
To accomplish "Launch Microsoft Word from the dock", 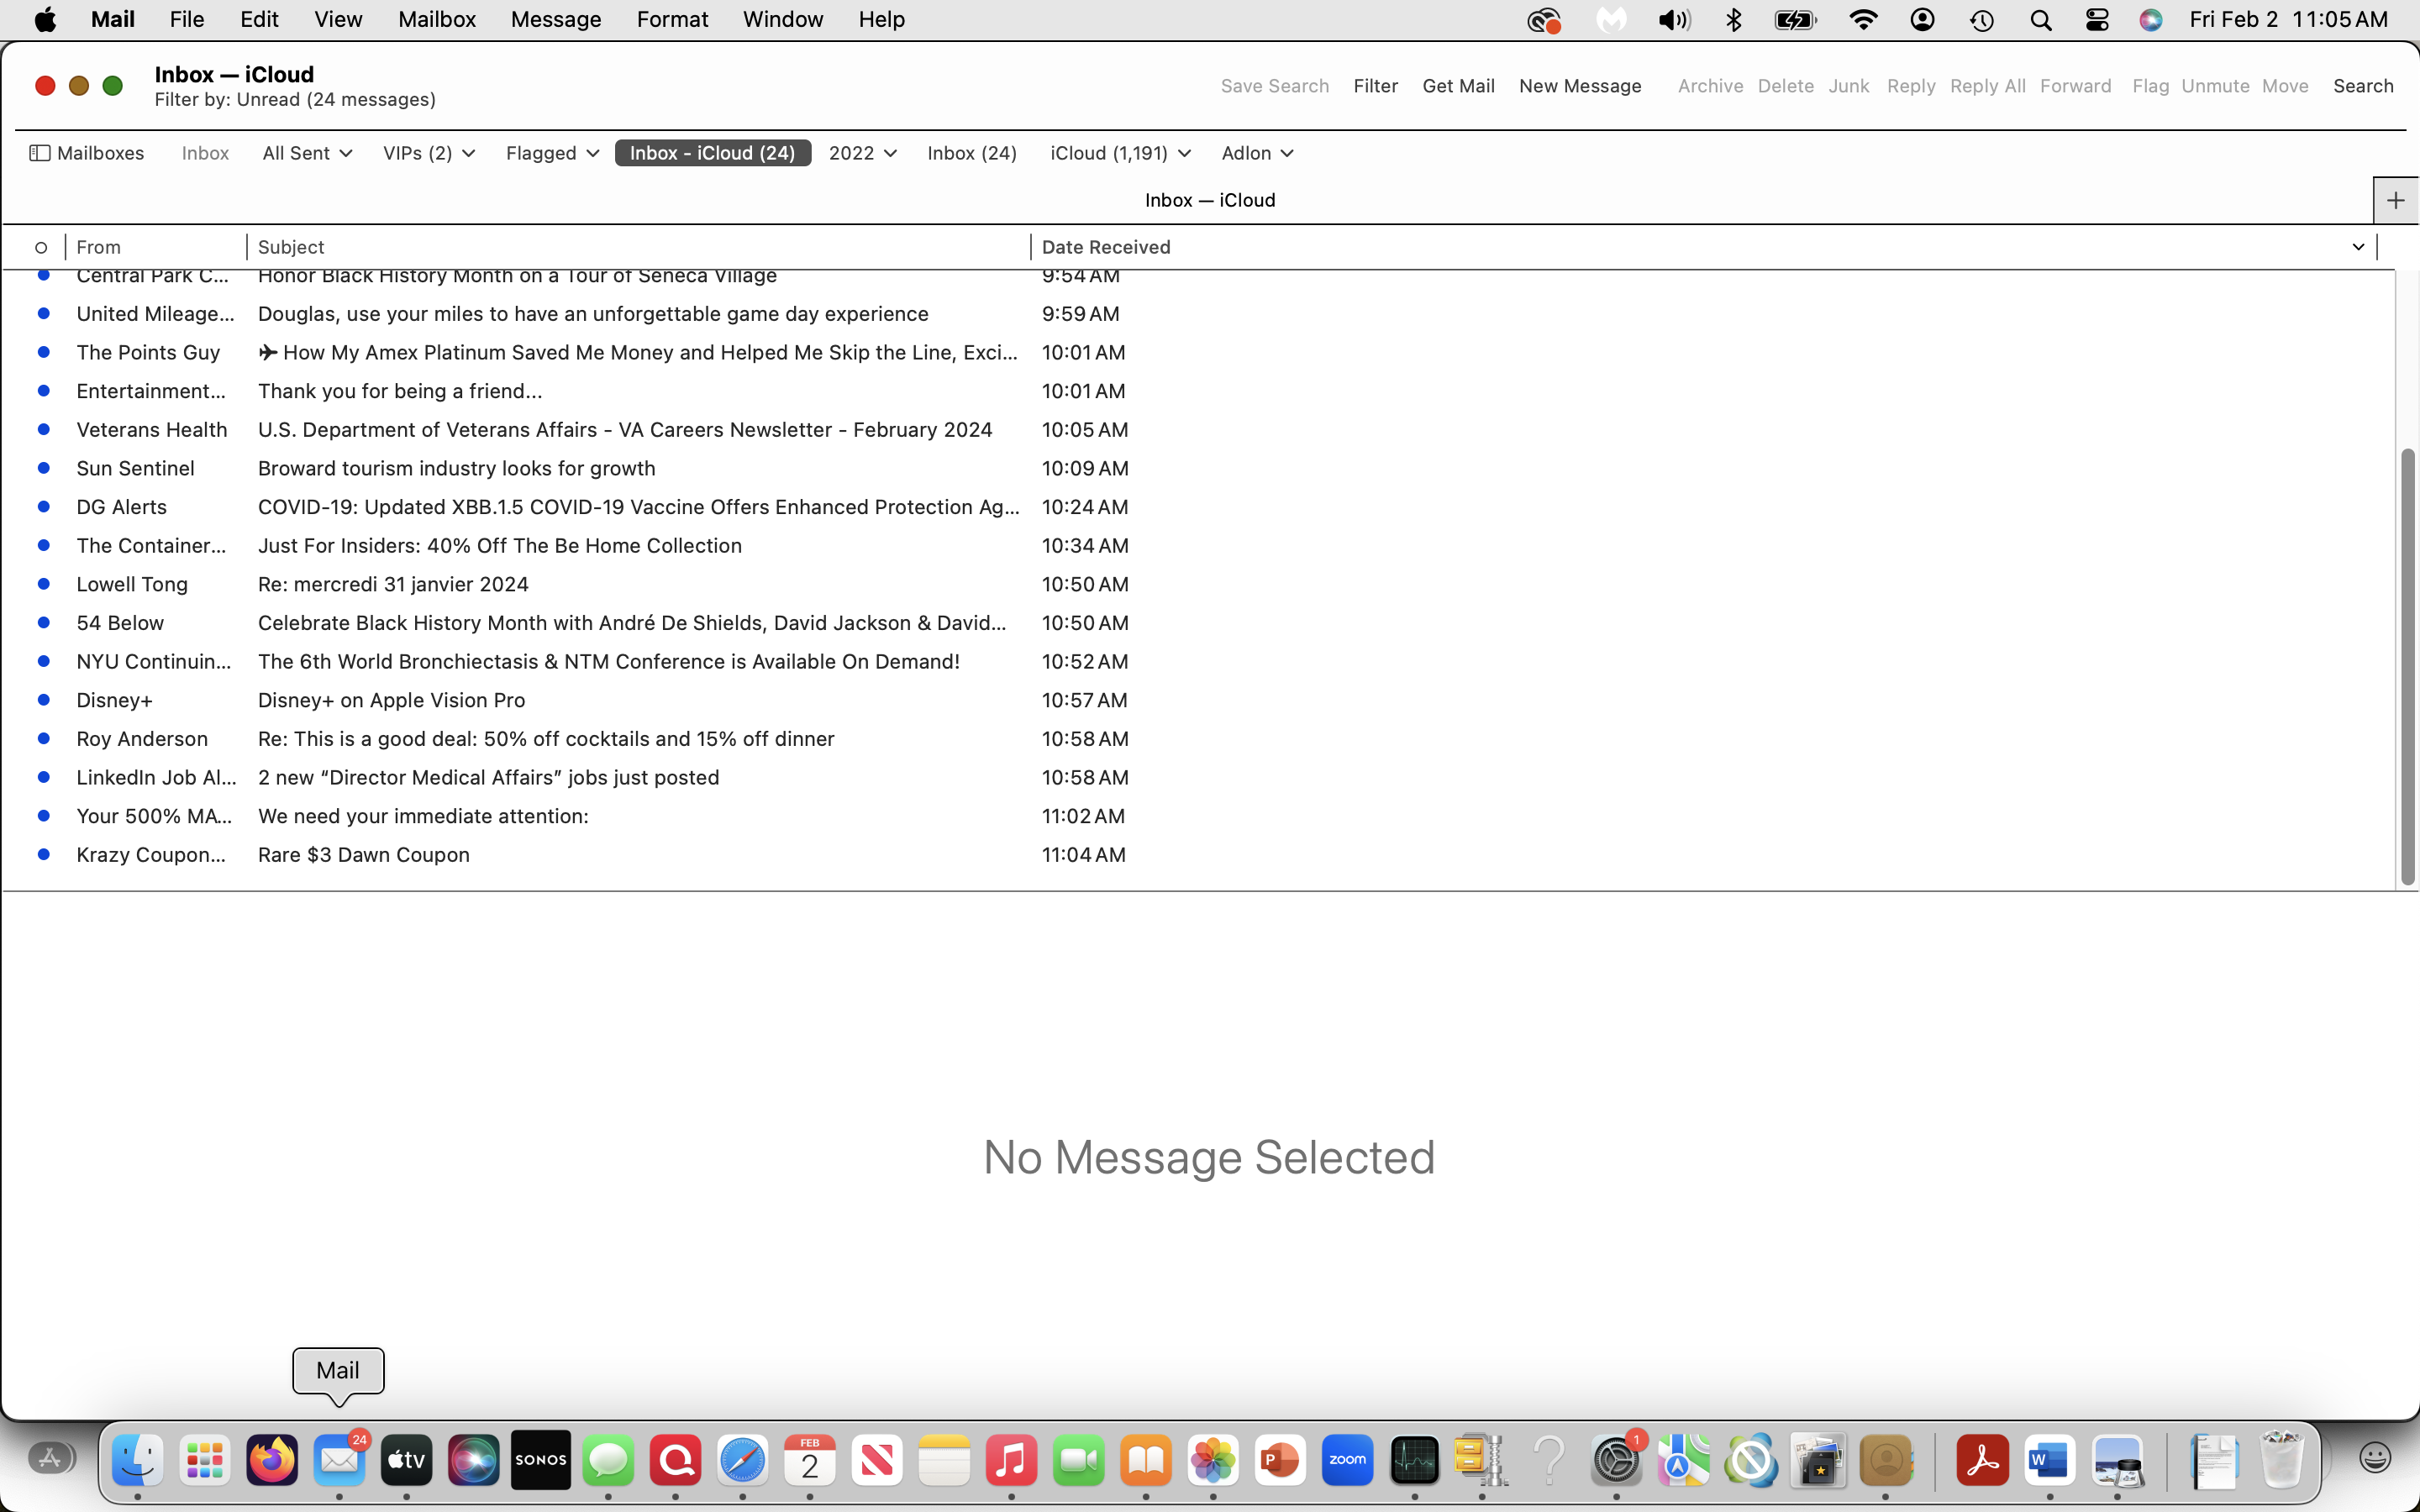I will 2049,1461.
